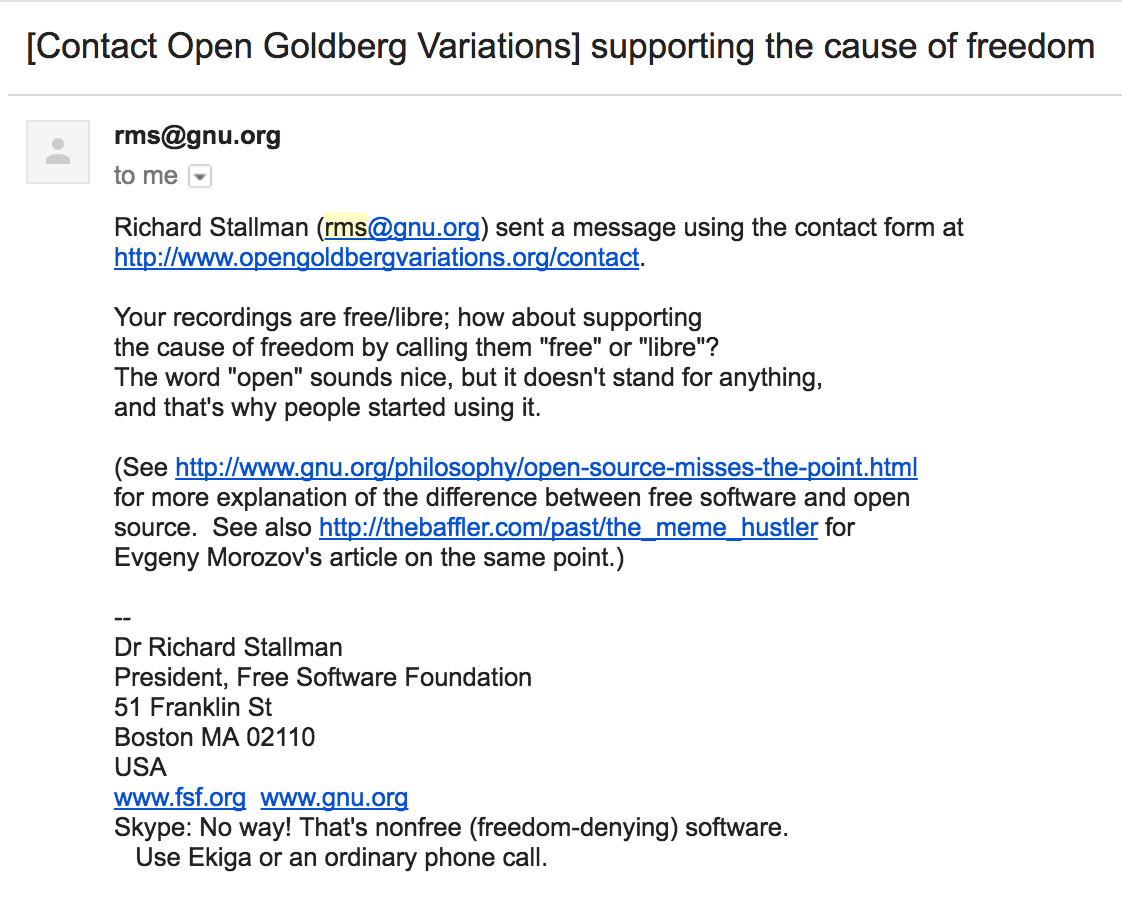Open the highlighted rms@gnu.org email link

[x=401, y=228]
